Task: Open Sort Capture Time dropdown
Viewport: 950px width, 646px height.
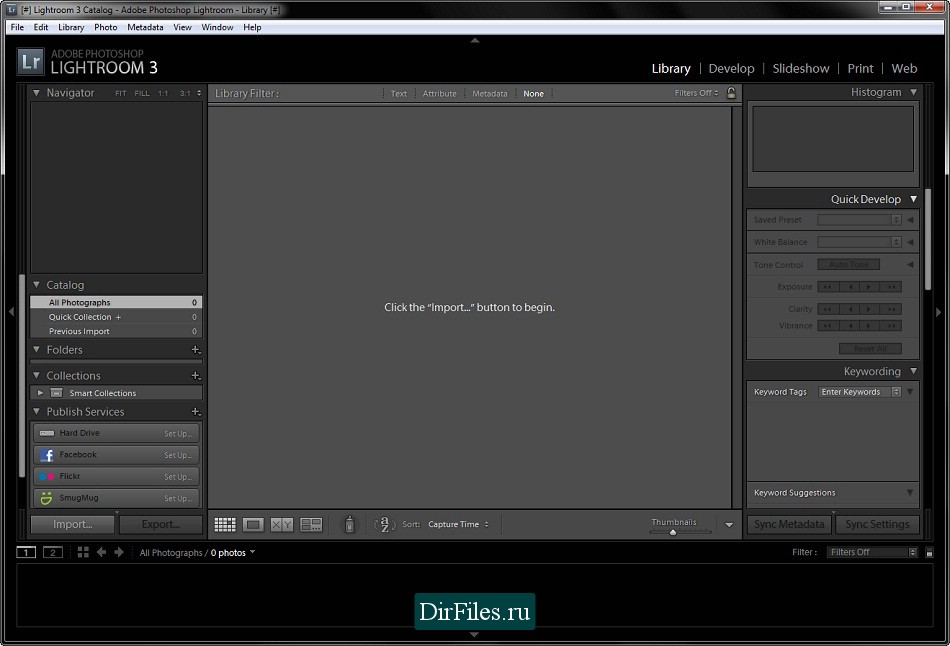Action: (x=458, y=524)
